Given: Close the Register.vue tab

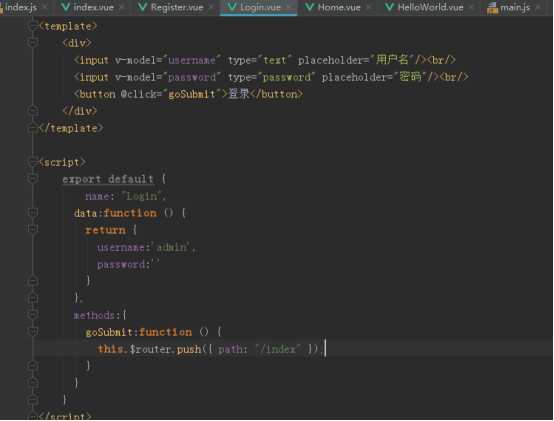Looking at the screenshot, I should tap(211, 8).
